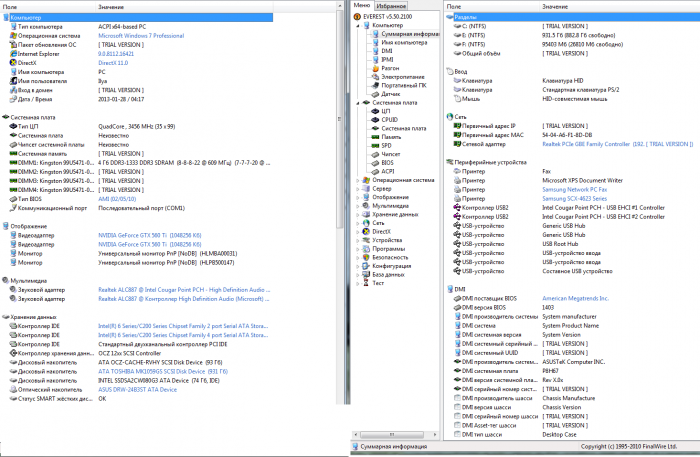The width and height of the screenshot is (700, 457).
Task: Expand the Мультимедиа node in the menu tree
Action: click(x=358, y=206)
